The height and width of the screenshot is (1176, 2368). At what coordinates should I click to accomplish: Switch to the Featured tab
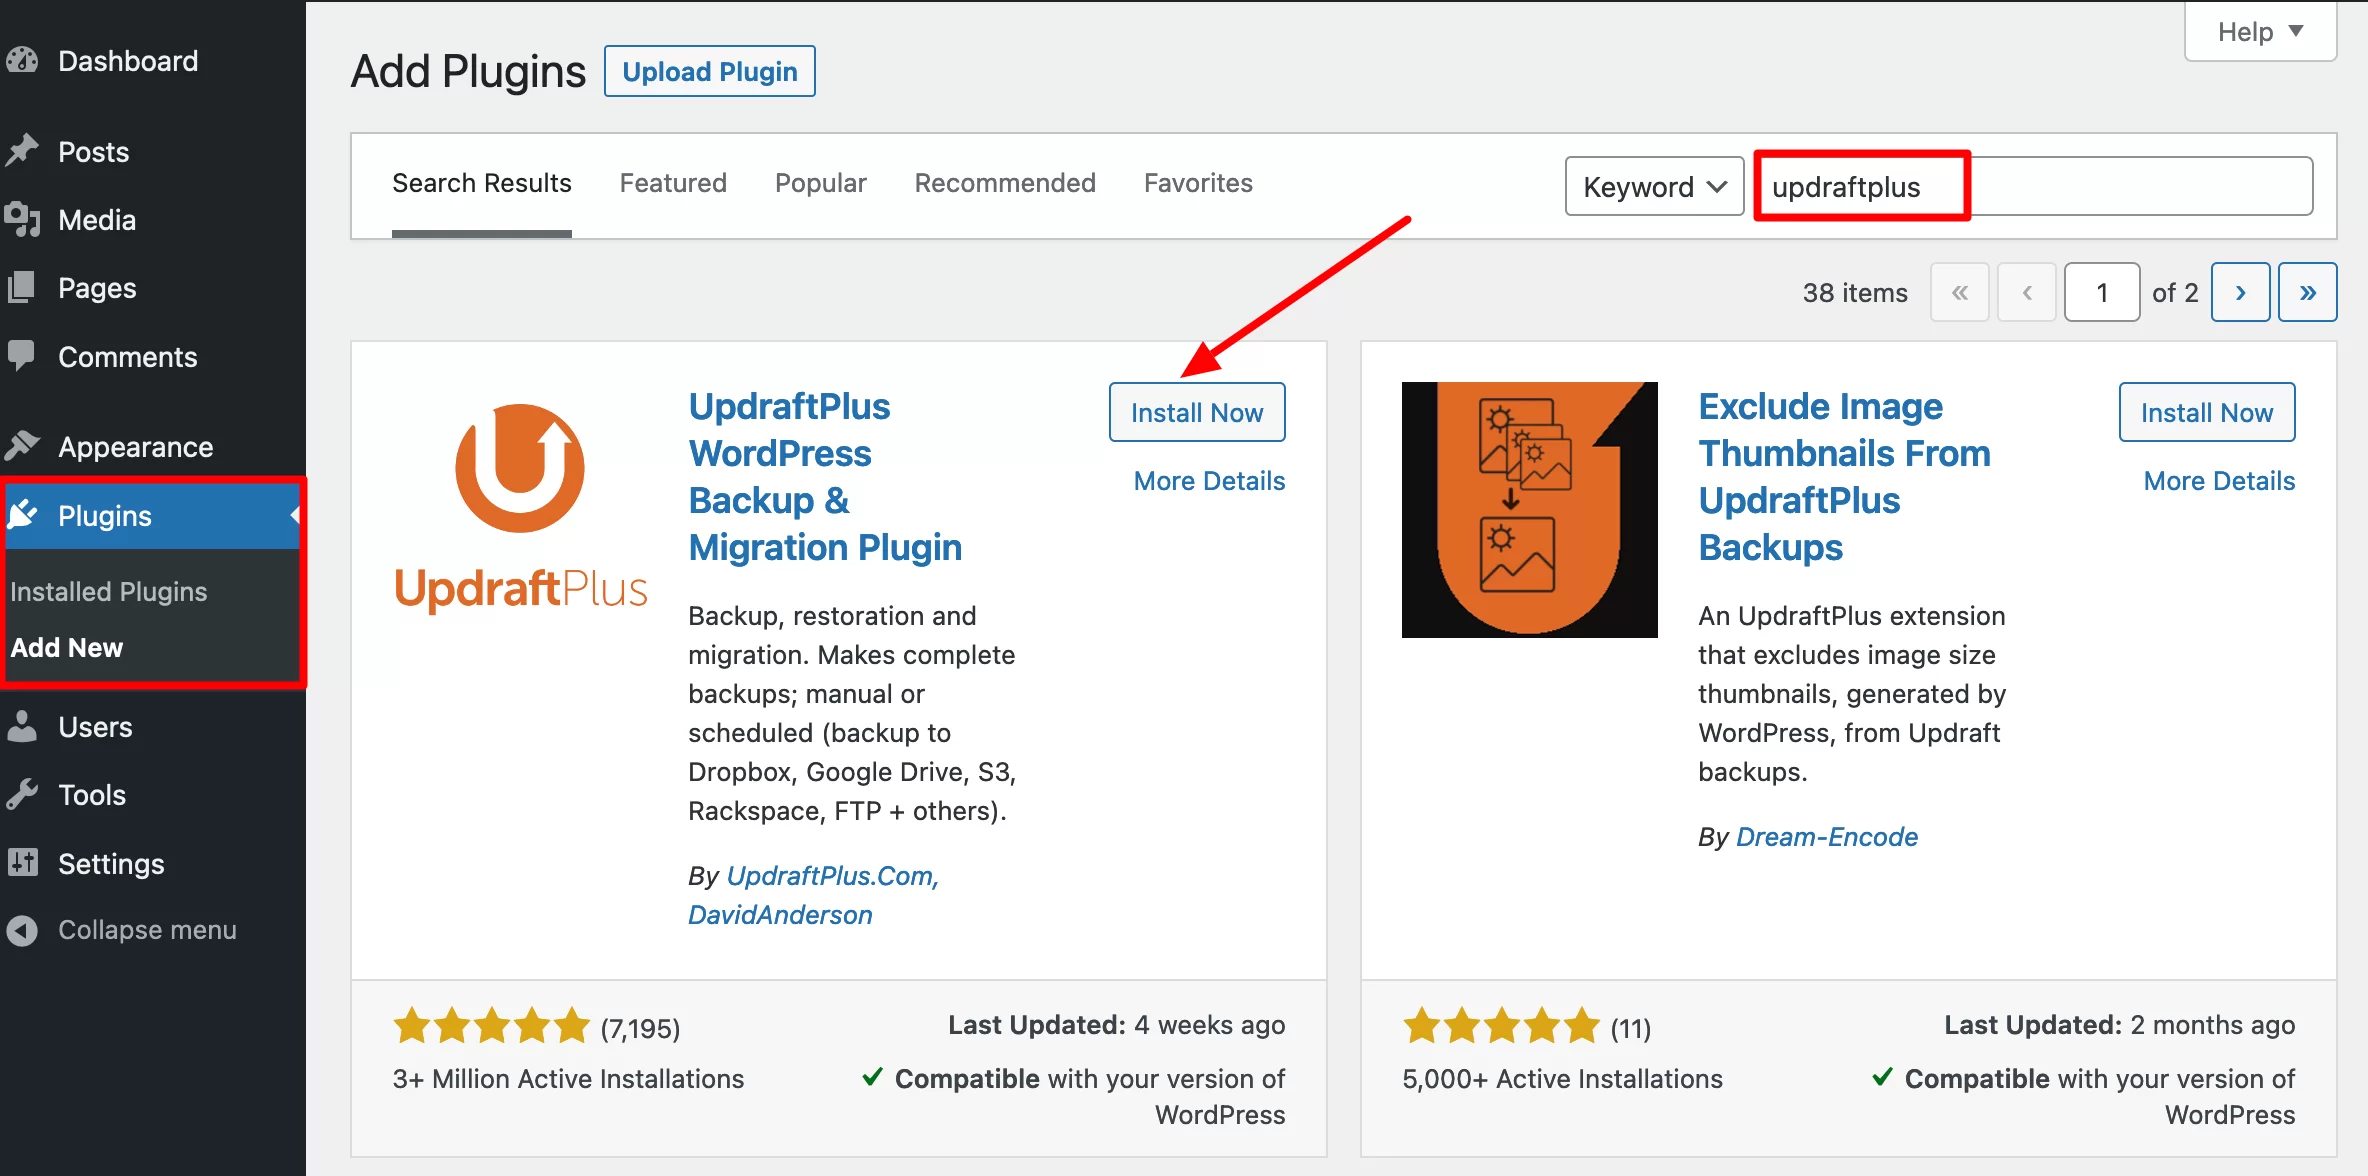pyautogui.click(x=673, y=183)
